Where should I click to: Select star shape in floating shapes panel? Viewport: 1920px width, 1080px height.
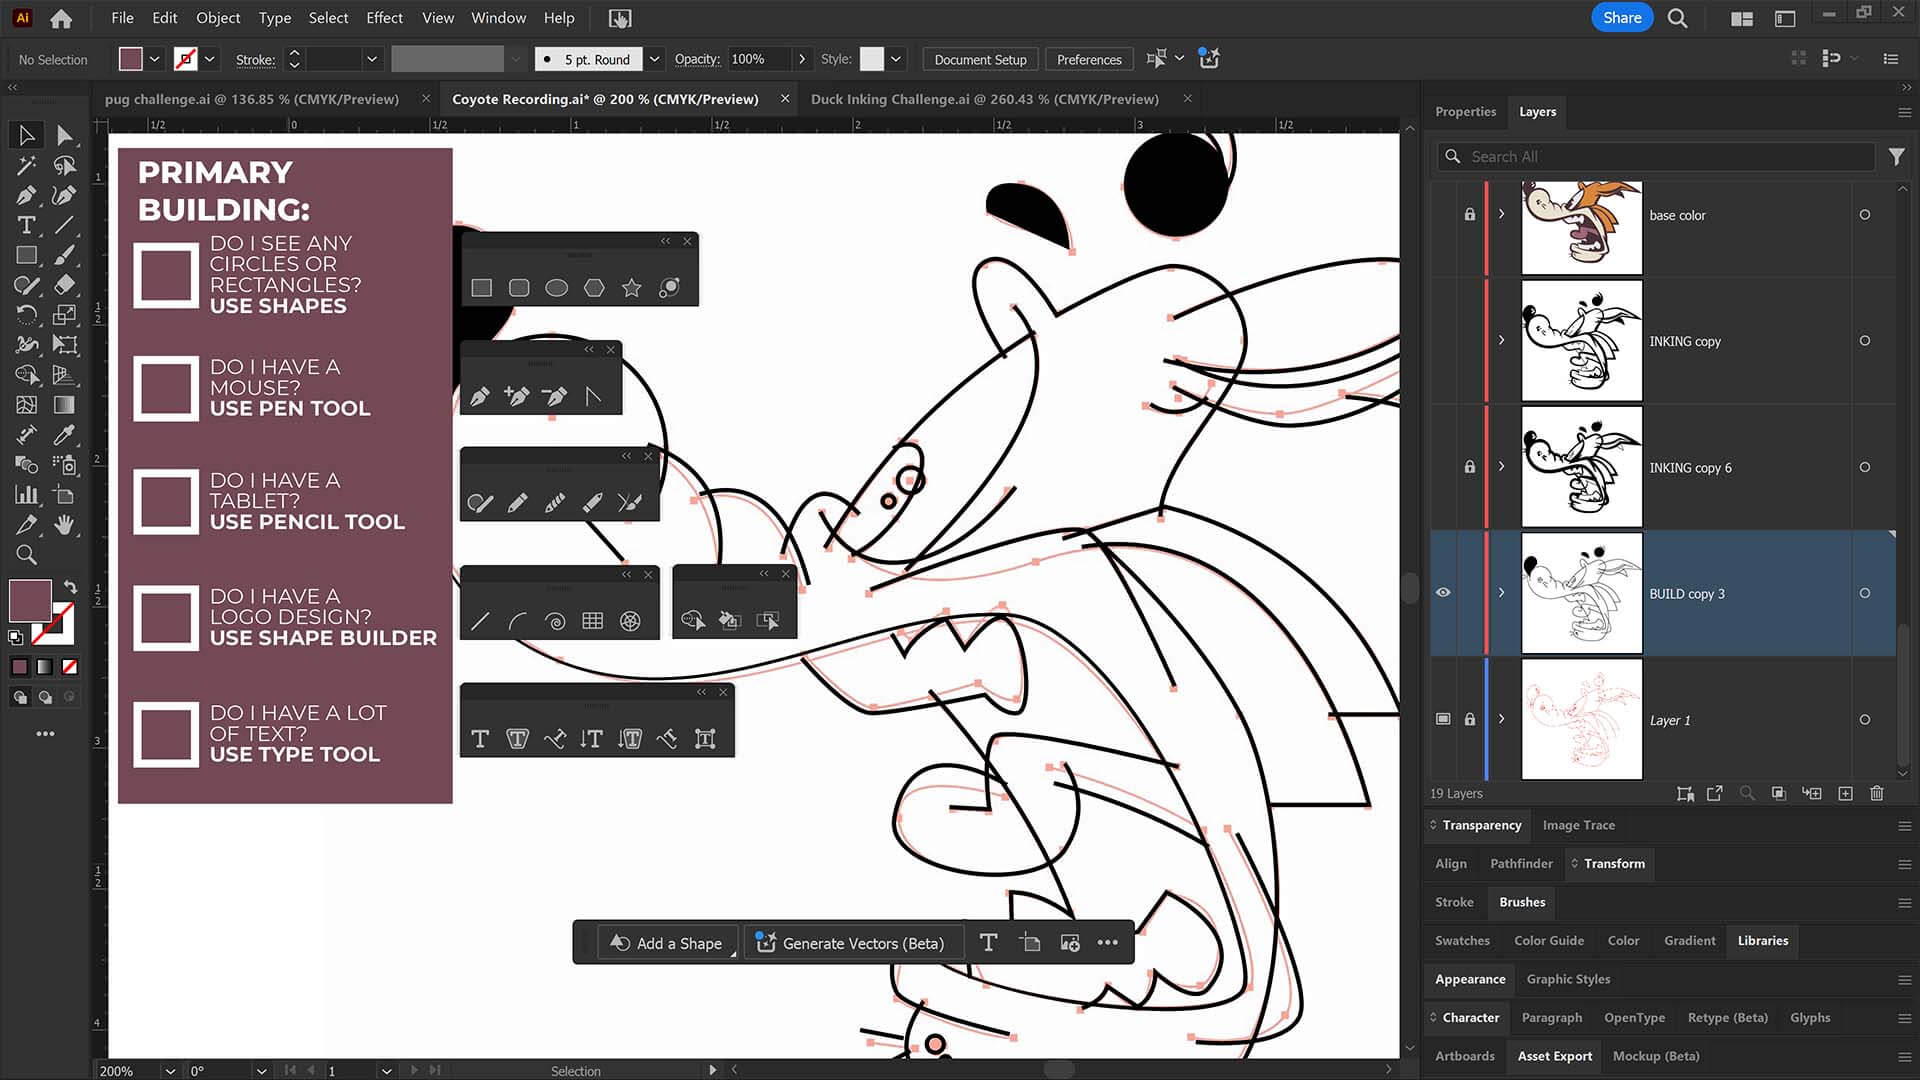coord(632,288)
